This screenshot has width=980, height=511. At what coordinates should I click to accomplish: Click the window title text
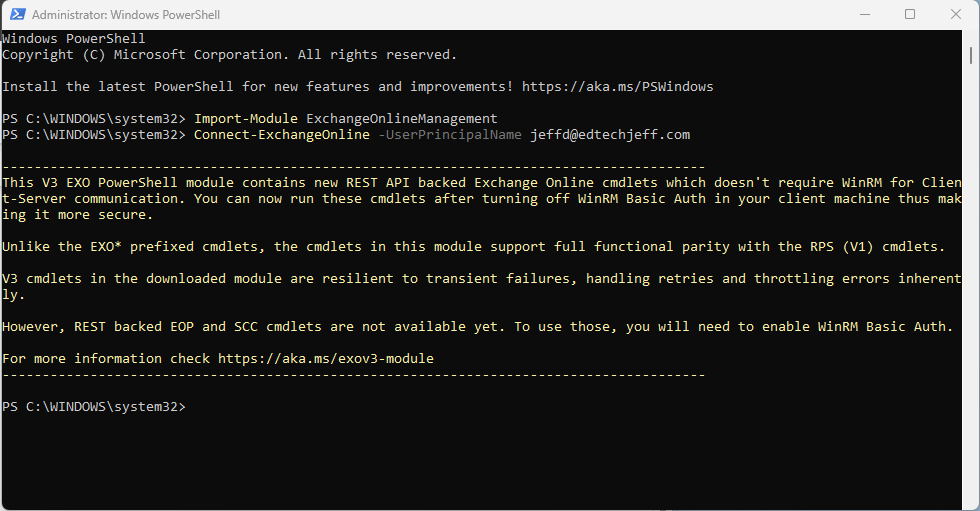(126, 15)
